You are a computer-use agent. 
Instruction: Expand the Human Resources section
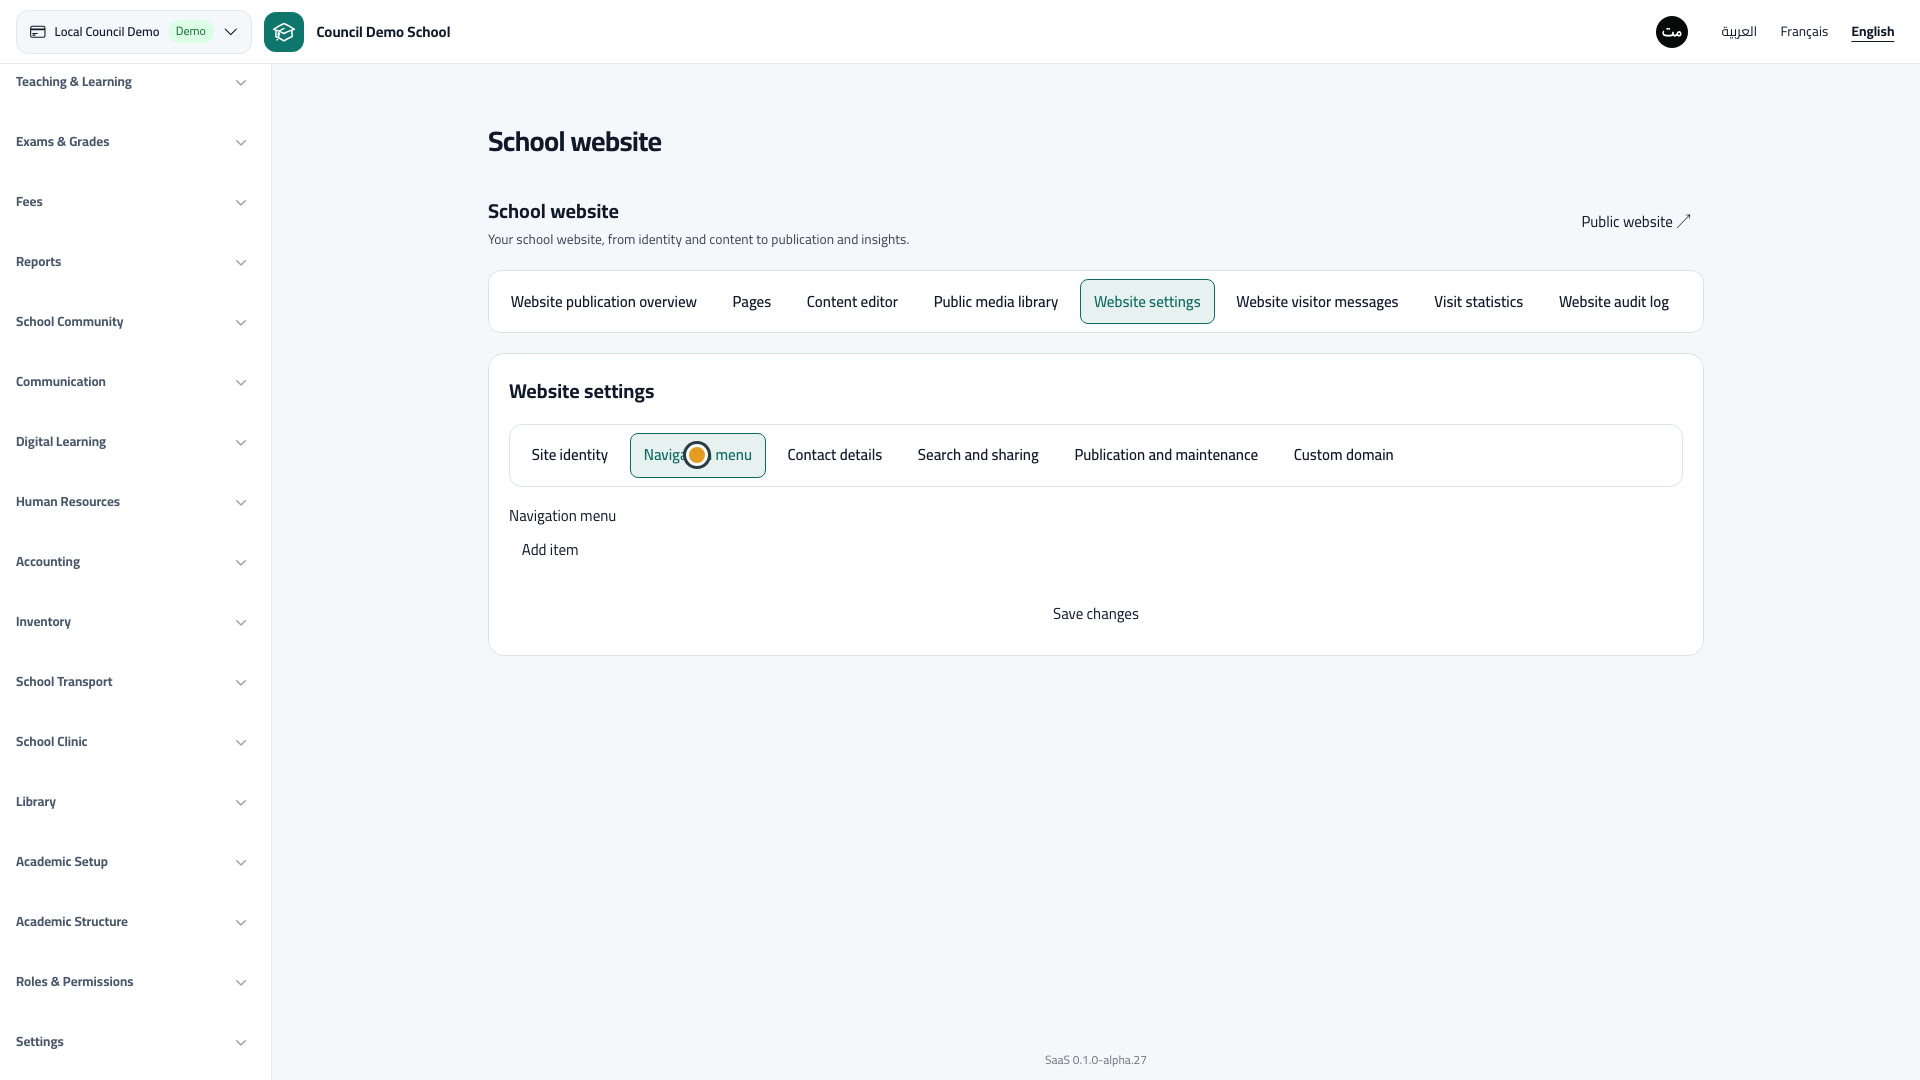131,502
